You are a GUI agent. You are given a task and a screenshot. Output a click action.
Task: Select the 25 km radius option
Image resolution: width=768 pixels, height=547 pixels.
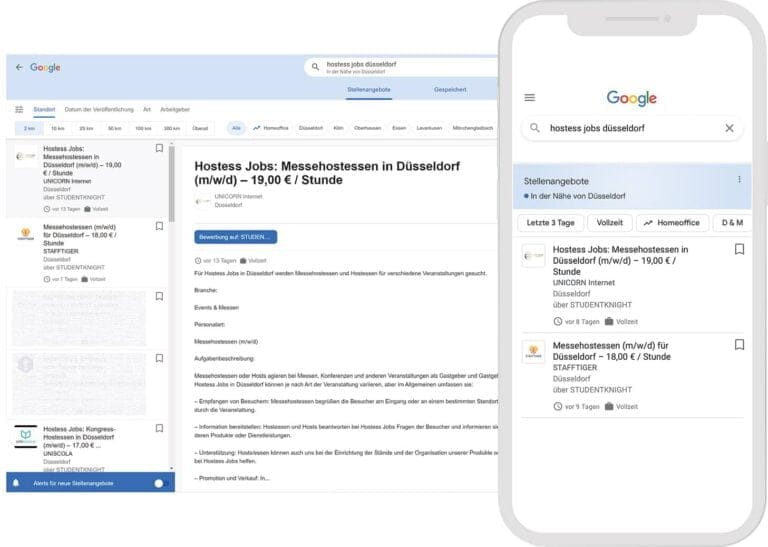pyautogui.click(x=86, y=128)
